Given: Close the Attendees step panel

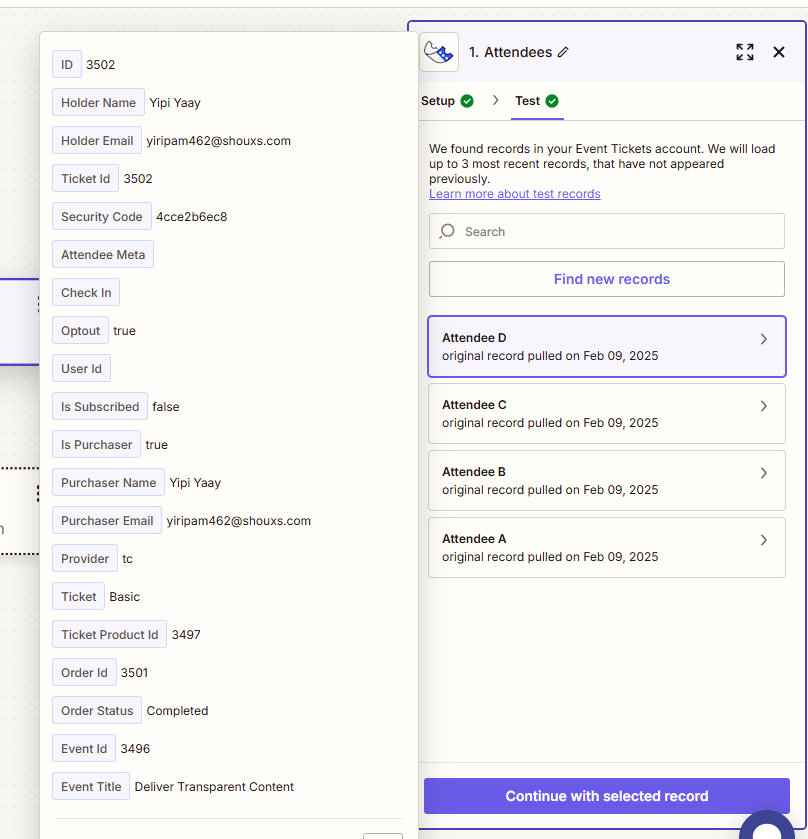Looking at the screenshot, I should pos(779,52).
